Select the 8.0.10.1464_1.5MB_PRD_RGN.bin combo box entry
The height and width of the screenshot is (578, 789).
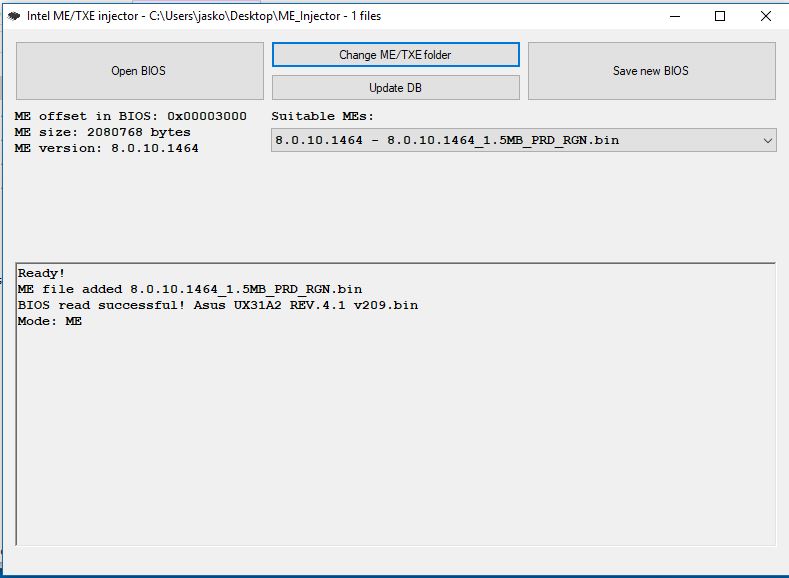[523, 140]
